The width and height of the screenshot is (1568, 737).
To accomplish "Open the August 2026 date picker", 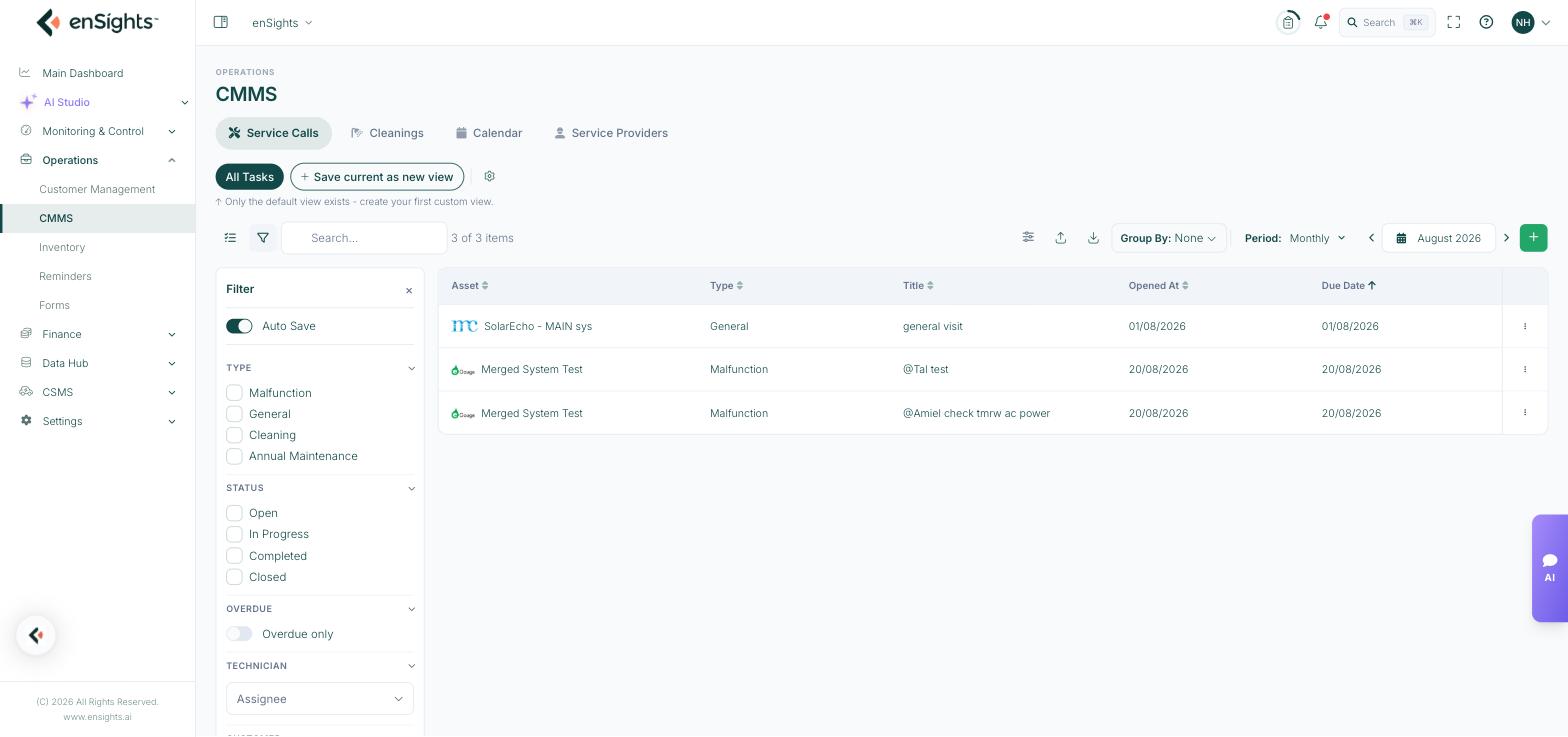I will tap(1438, 238).
